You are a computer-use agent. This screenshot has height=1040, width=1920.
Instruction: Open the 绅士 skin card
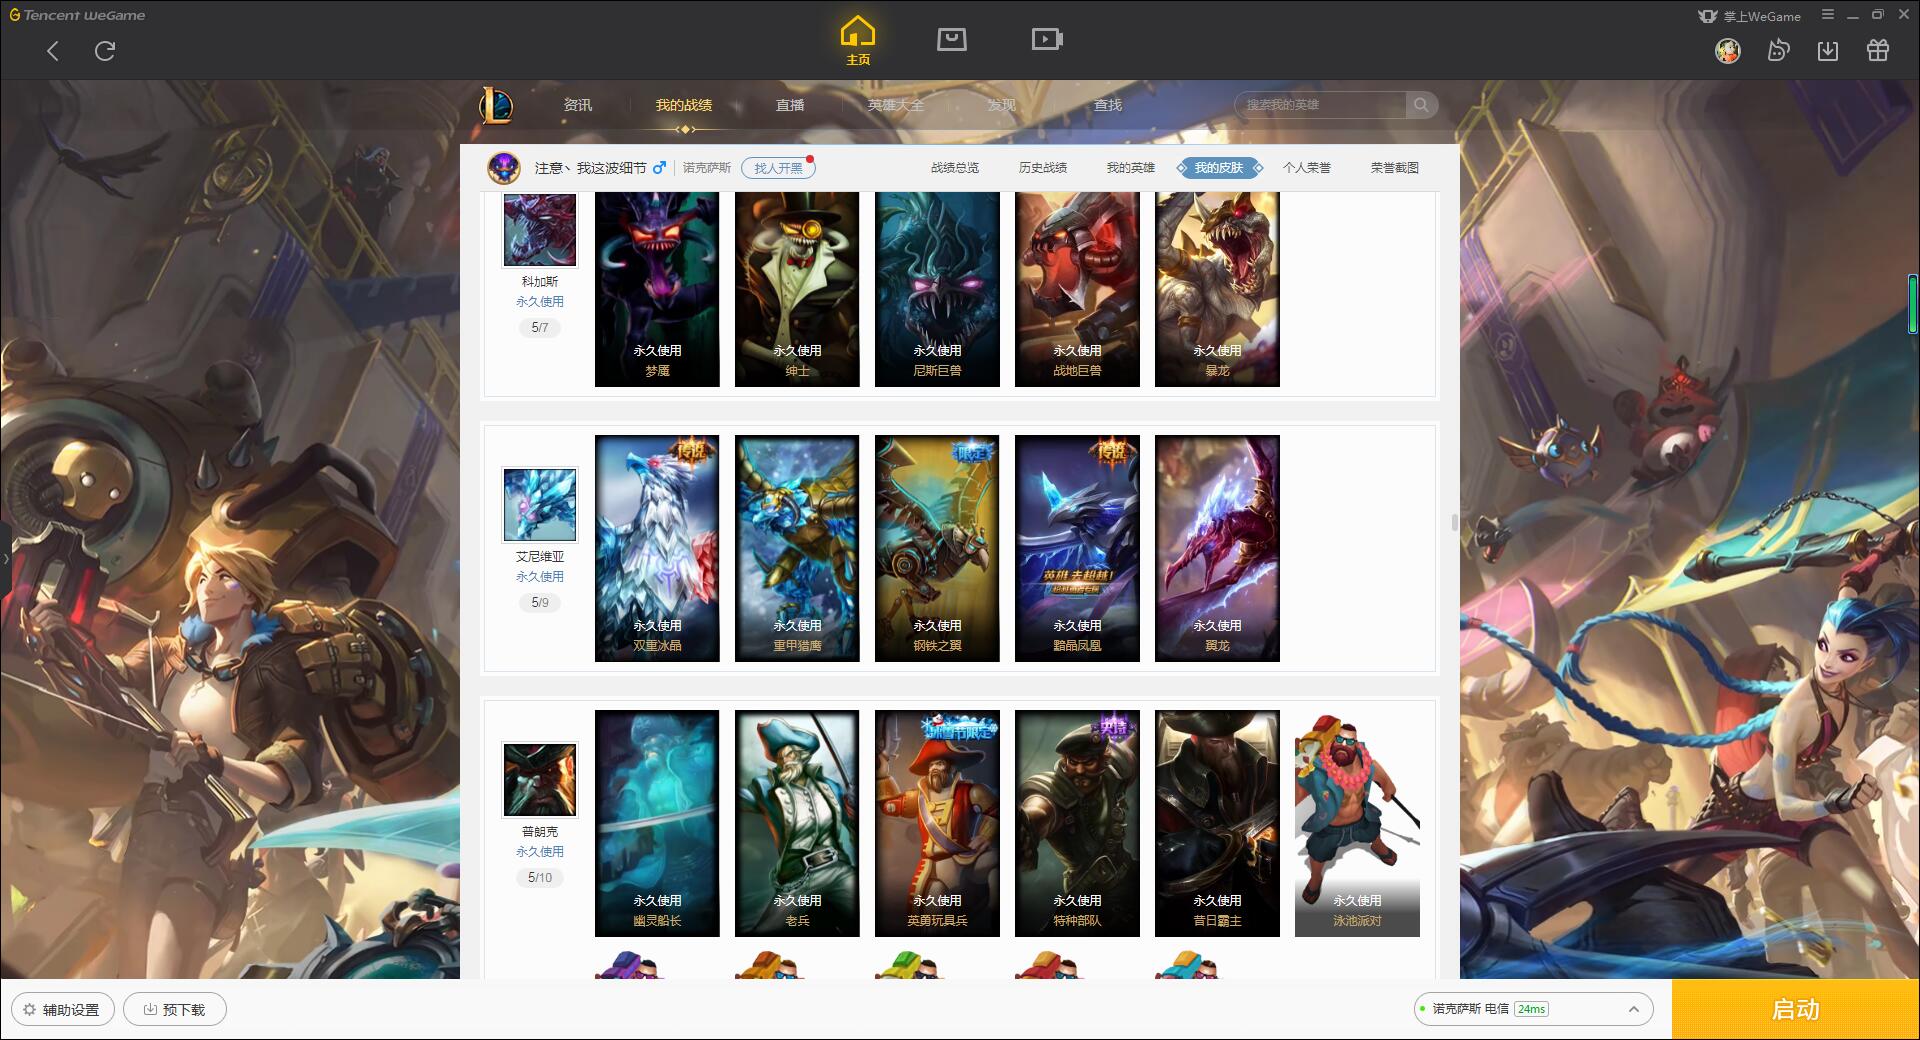click(x=797, y=289)
